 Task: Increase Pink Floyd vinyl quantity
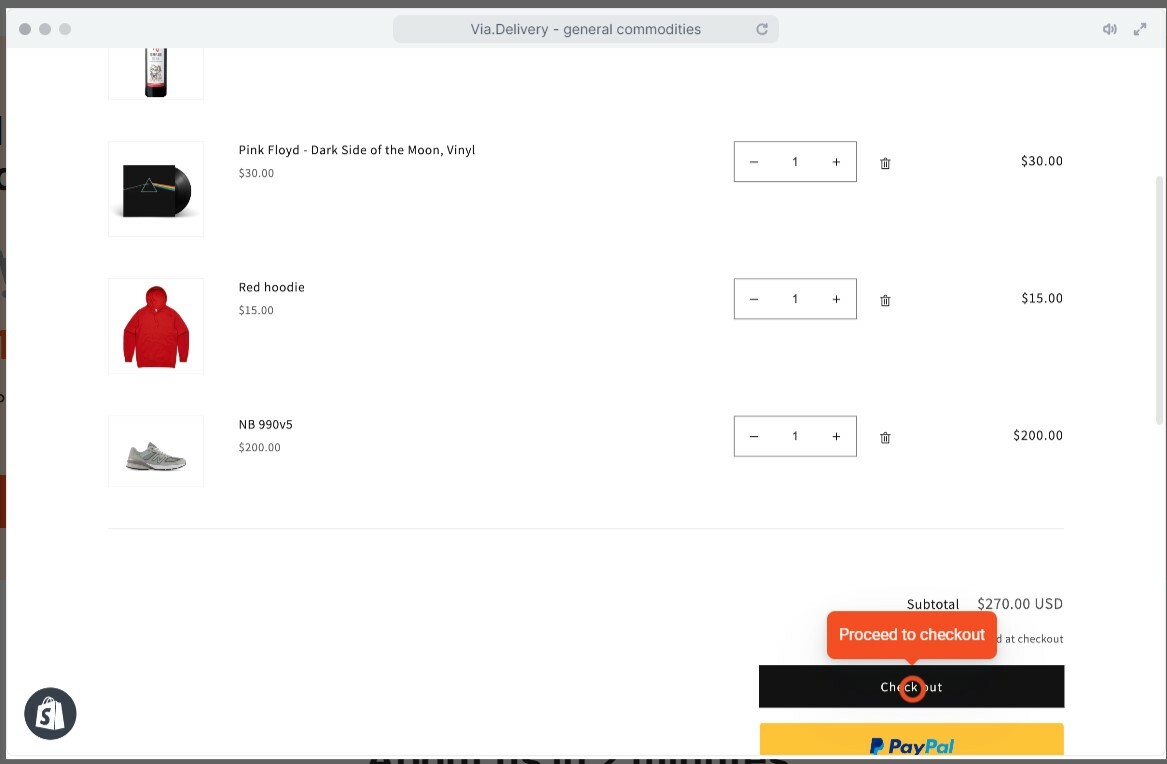coord(836,162)
